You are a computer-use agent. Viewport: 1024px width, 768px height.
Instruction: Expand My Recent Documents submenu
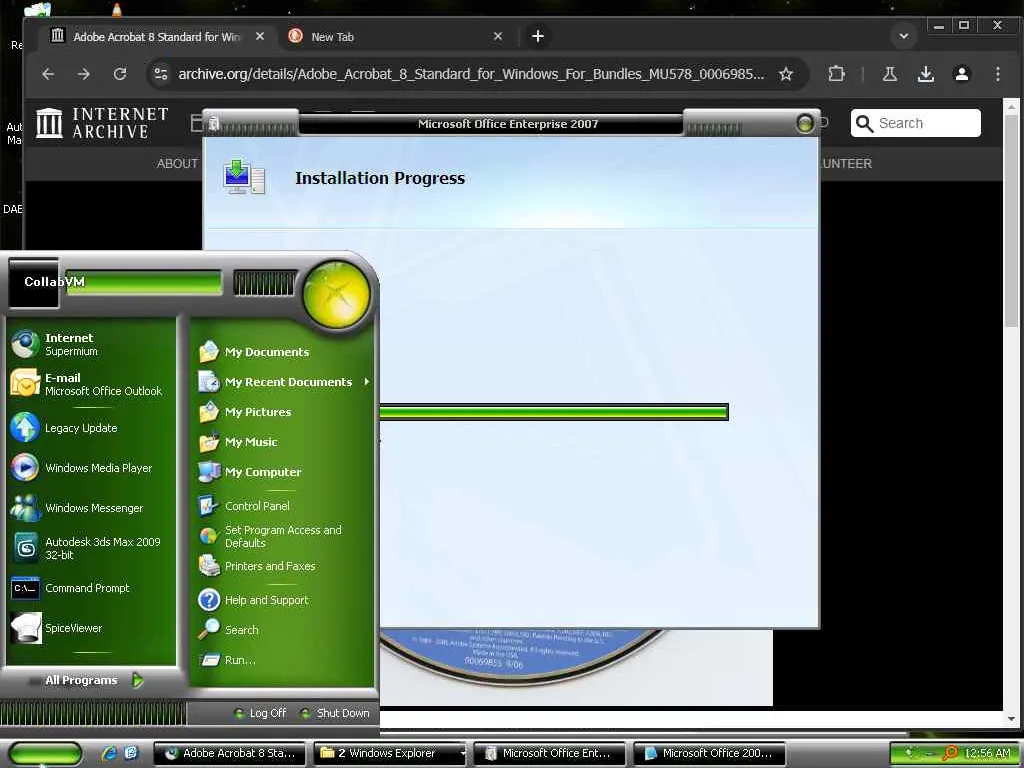284,382
